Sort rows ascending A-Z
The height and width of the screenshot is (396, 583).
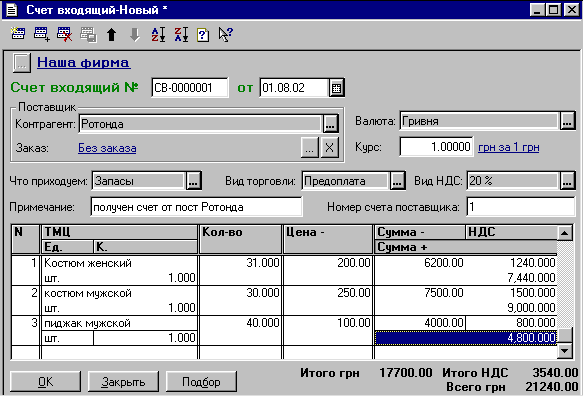click(158, 35)
